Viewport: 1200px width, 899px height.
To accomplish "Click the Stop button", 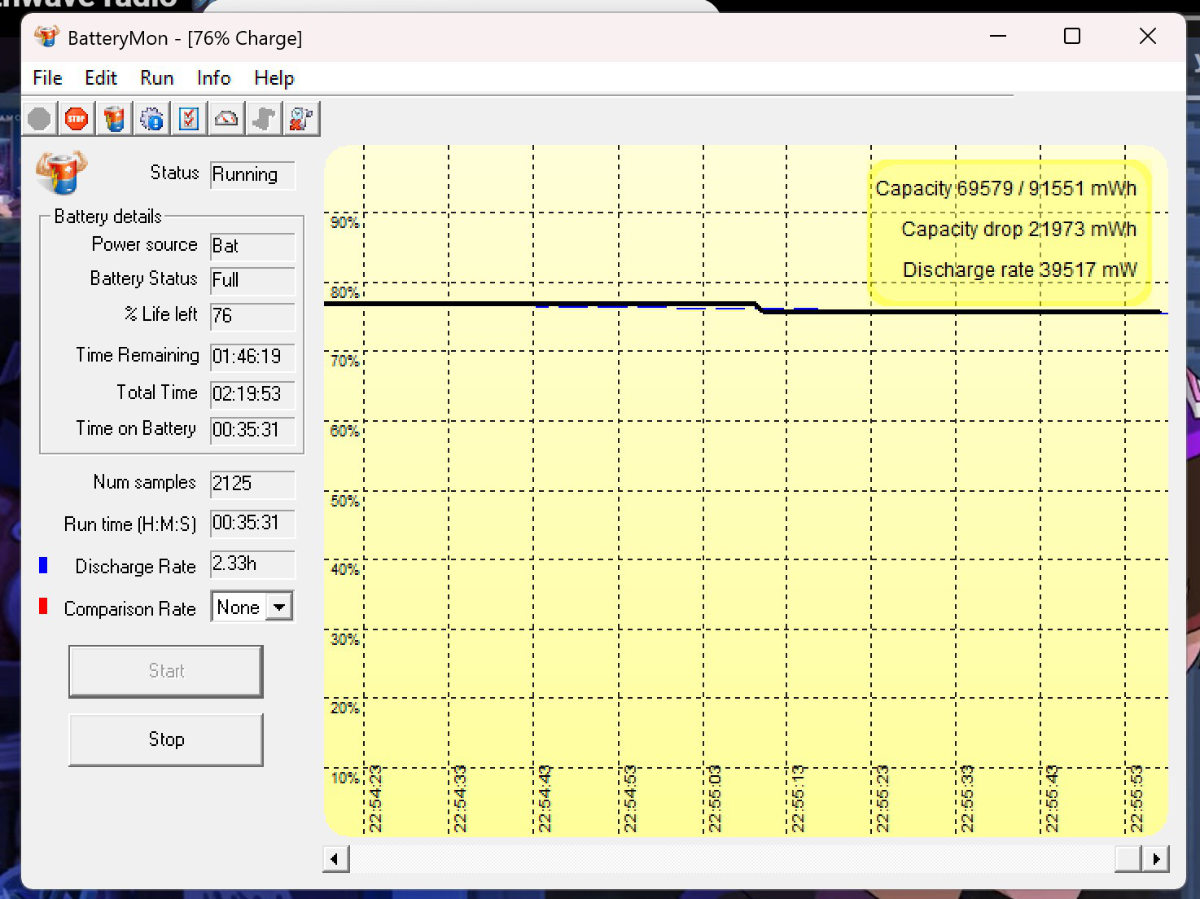I will 166,739.
